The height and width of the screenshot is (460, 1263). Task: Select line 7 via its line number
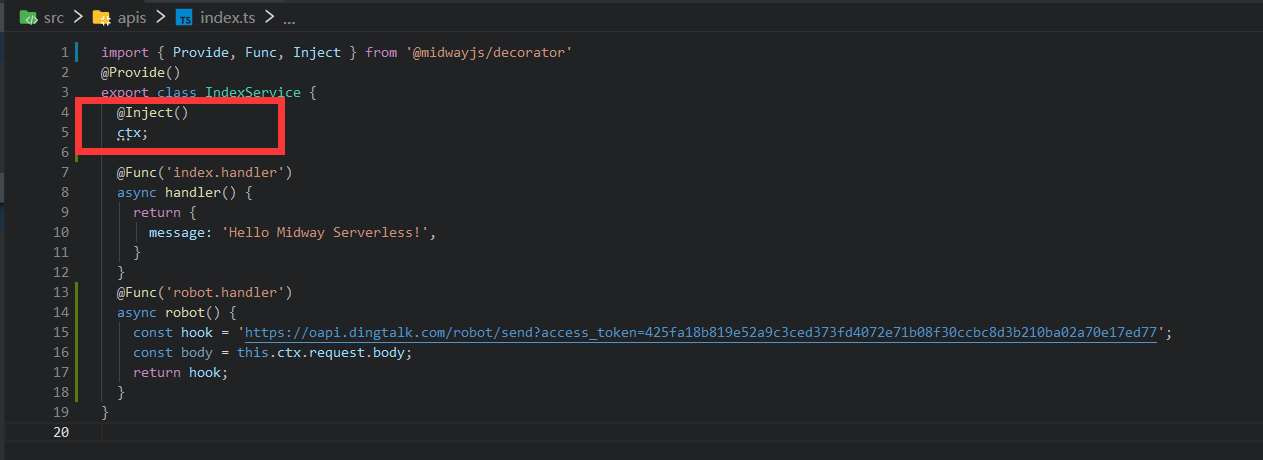click(64, 172)
